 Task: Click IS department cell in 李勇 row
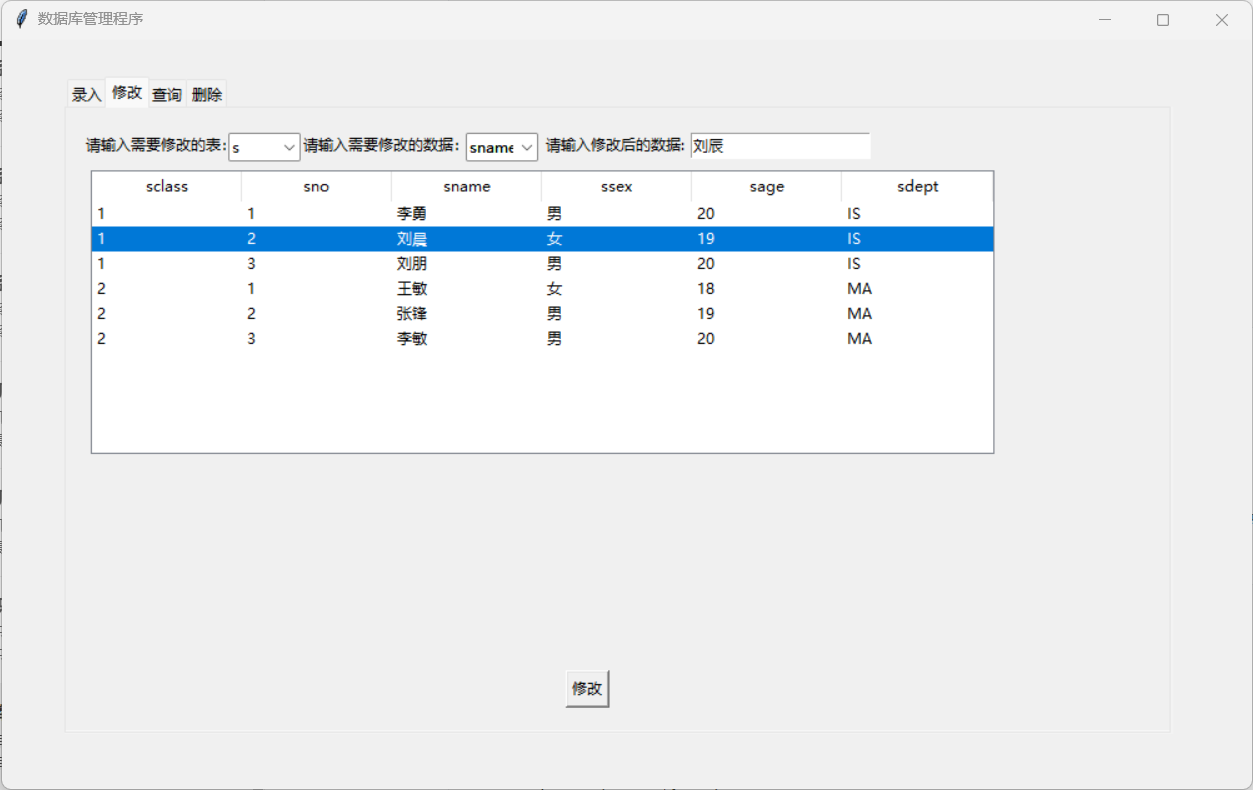coord(854,214)
